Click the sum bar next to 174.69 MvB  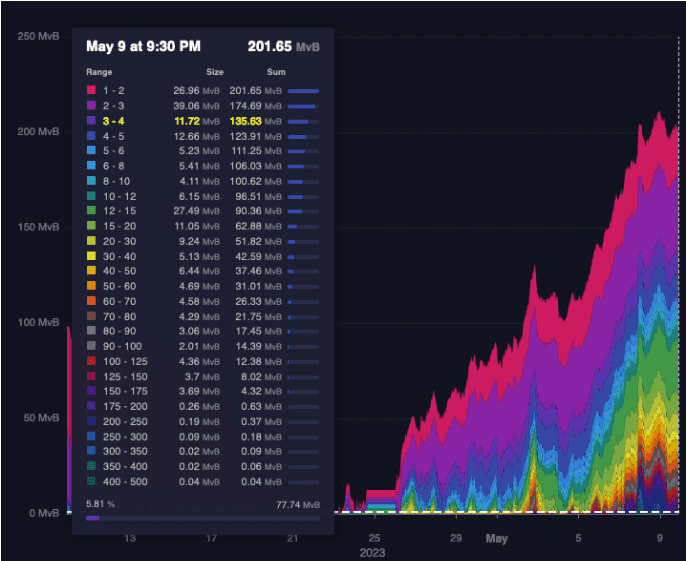[x=303, y=106]
